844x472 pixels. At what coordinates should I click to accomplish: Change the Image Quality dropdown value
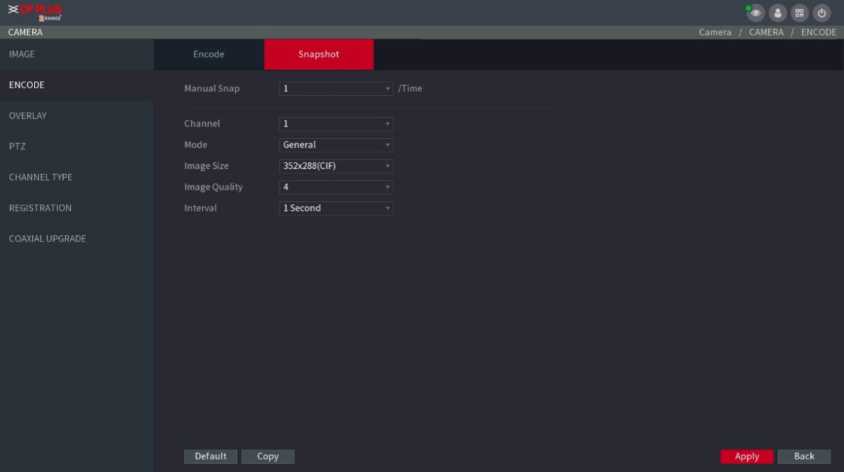click(336, 187)
